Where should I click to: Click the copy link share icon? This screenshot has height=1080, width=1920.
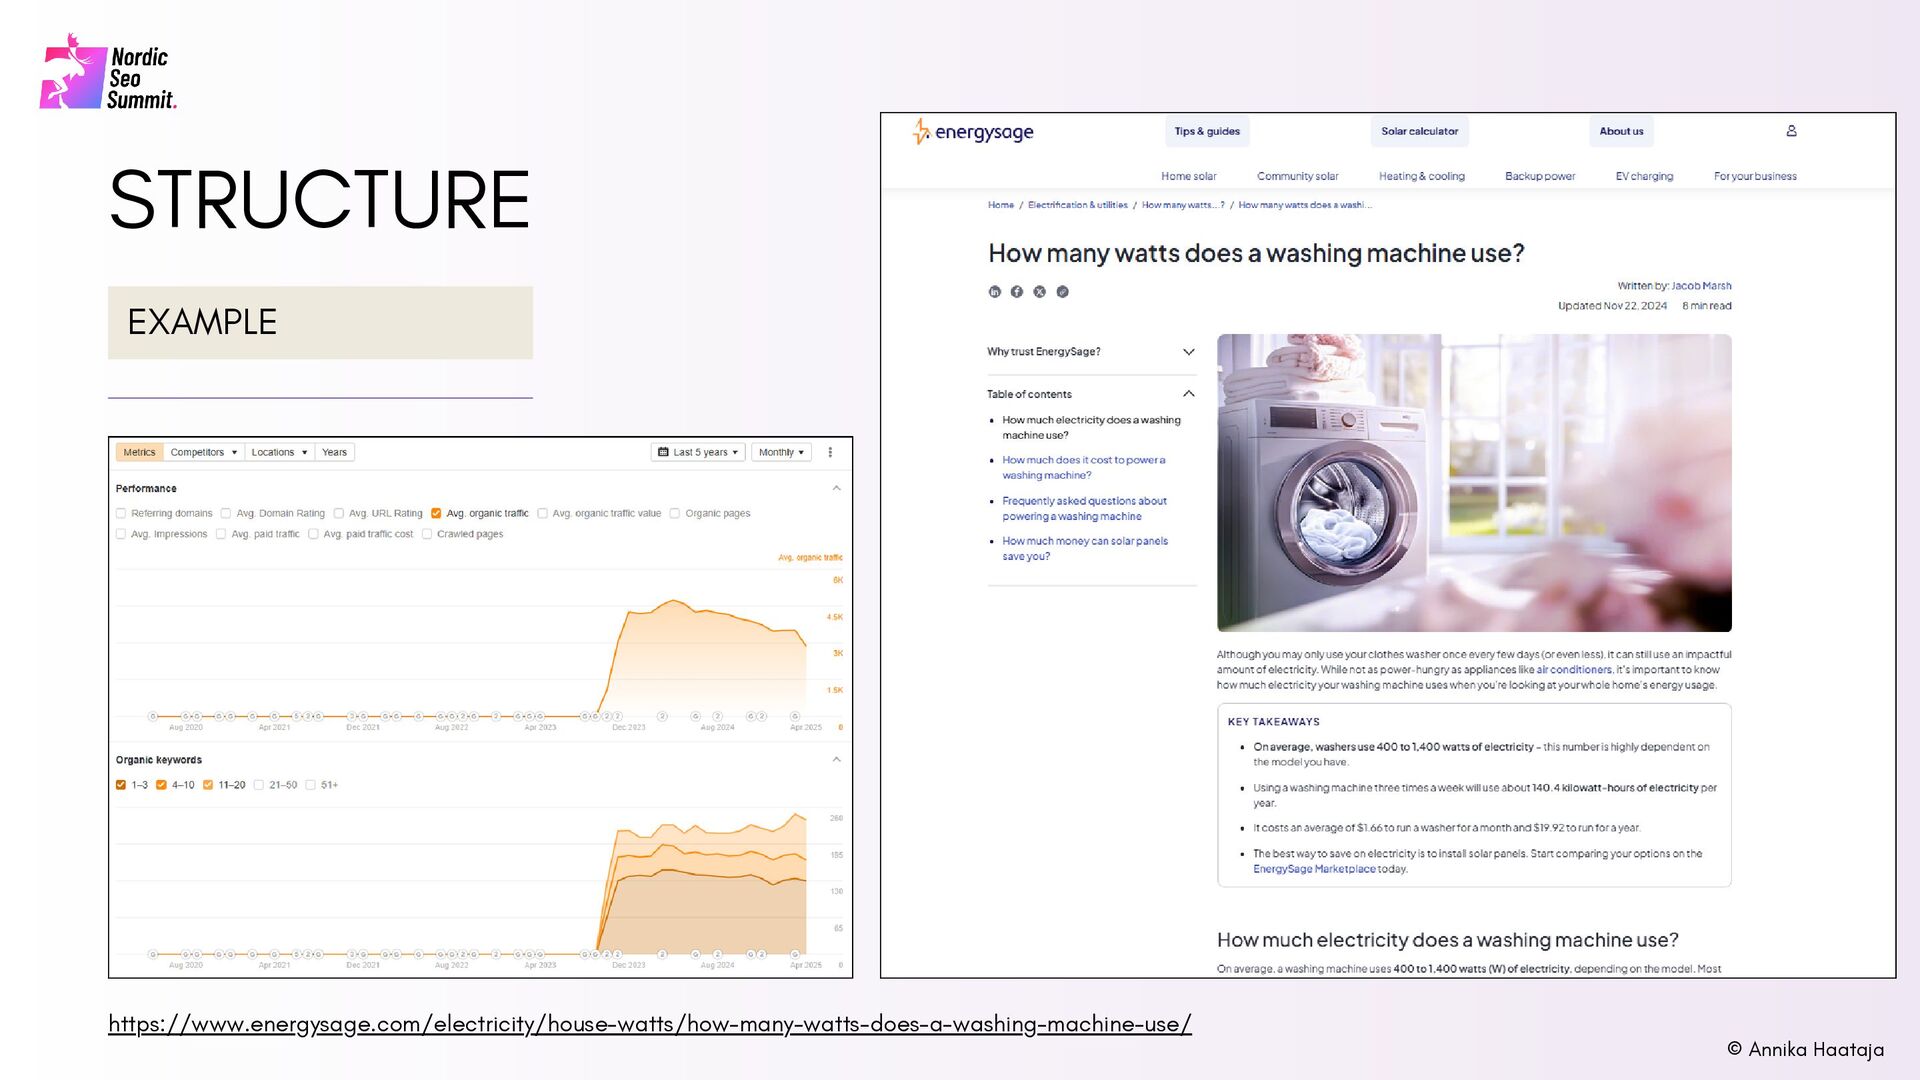[1062, 292]
